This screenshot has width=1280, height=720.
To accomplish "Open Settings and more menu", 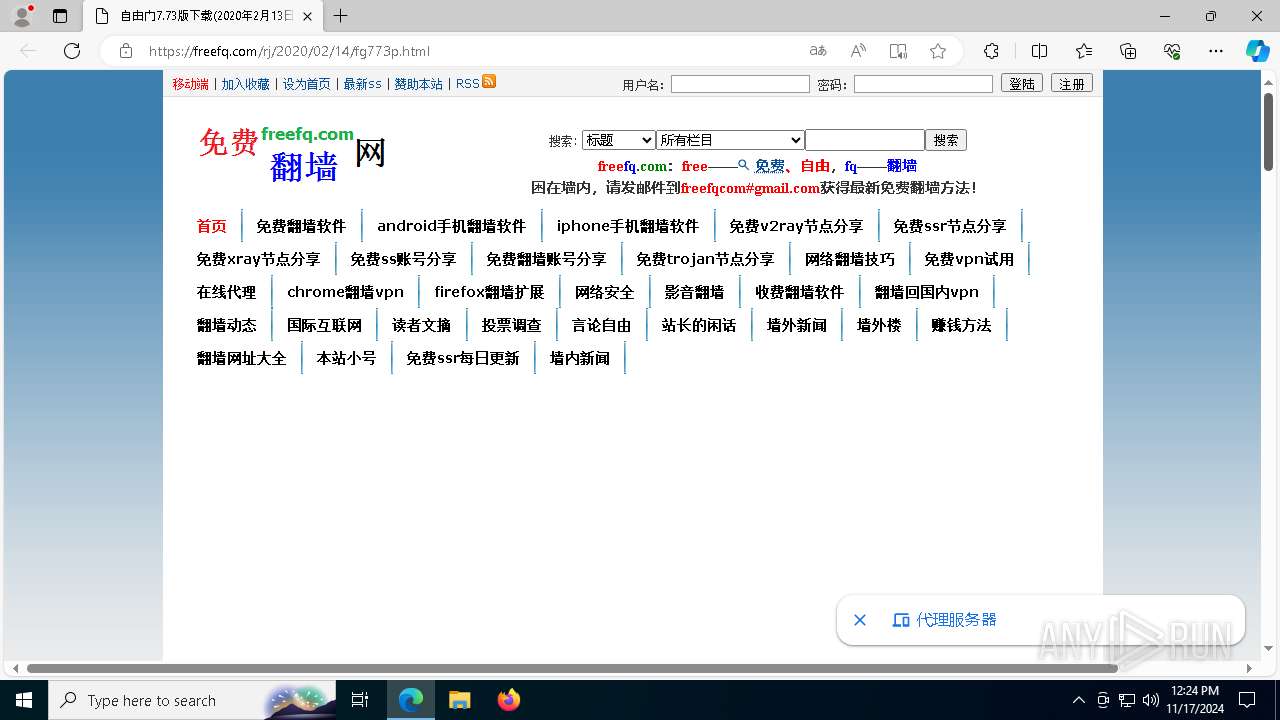I will 1216,51.
